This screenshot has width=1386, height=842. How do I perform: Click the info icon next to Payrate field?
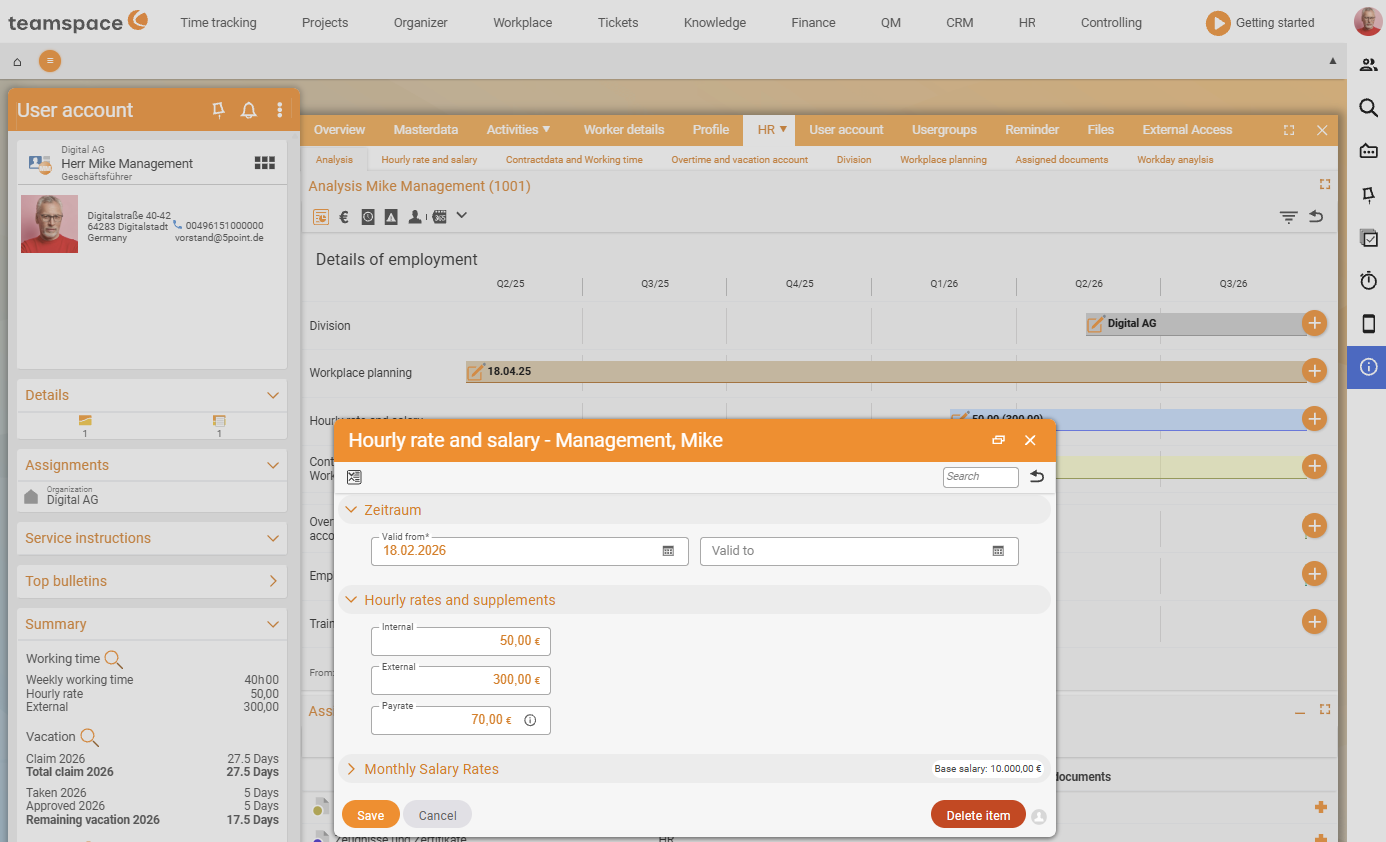[x=530, y=720]
